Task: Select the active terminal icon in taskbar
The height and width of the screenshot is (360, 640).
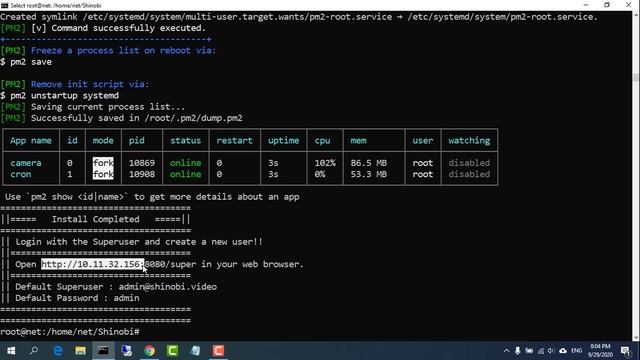Action: click(x=103, y=351)
